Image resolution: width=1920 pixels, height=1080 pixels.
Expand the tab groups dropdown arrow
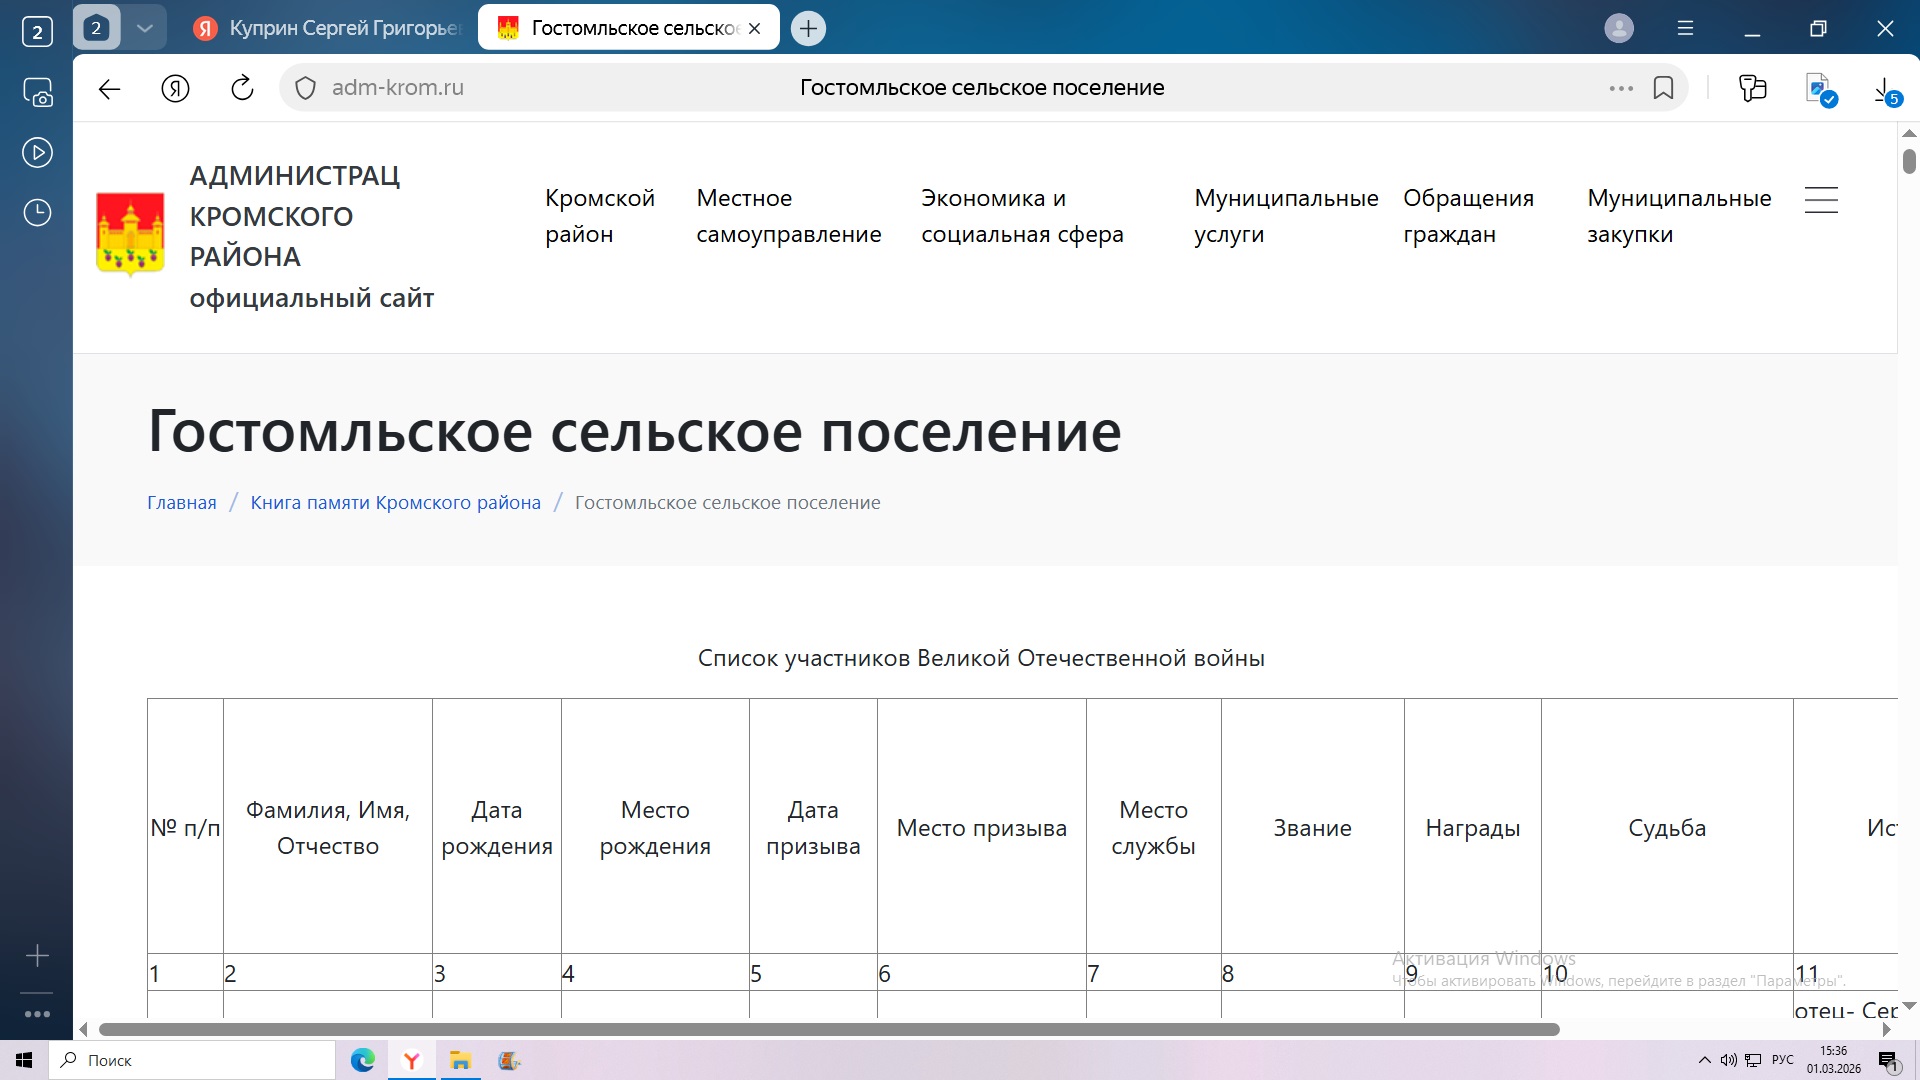(x=145, y=28)
